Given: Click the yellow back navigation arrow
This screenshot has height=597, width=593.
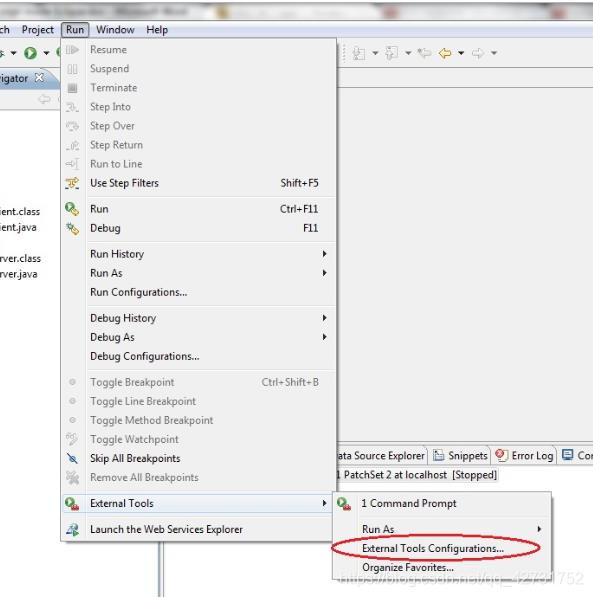Looking at the screenshot, I should pos(445,53).
